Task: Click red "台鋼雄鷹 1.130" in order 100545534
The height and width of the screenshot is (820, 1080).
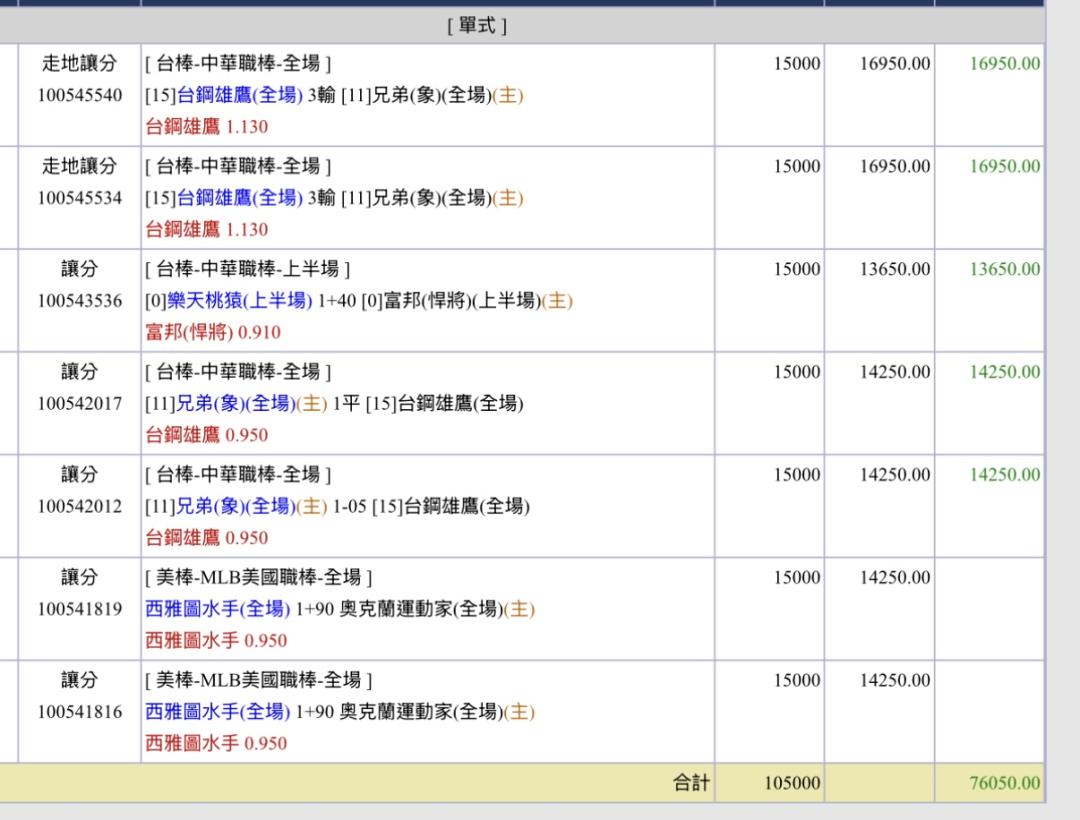Action: [207, 229]
